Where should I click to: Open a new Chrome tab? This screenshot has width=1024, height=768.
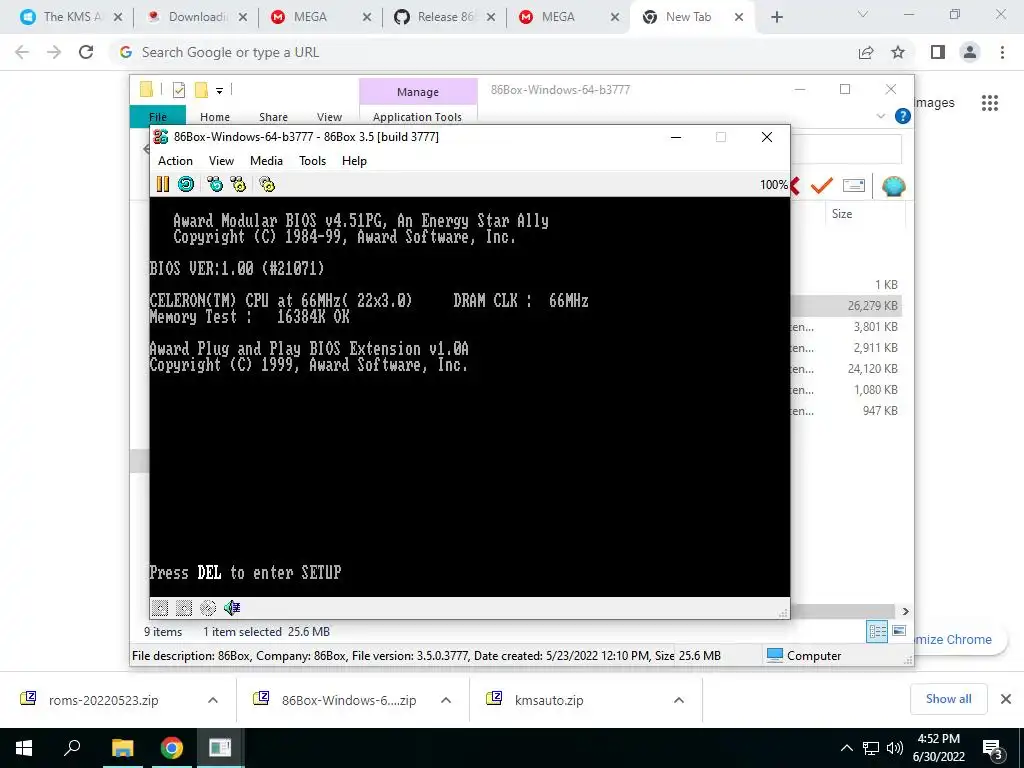click(776, 17)
